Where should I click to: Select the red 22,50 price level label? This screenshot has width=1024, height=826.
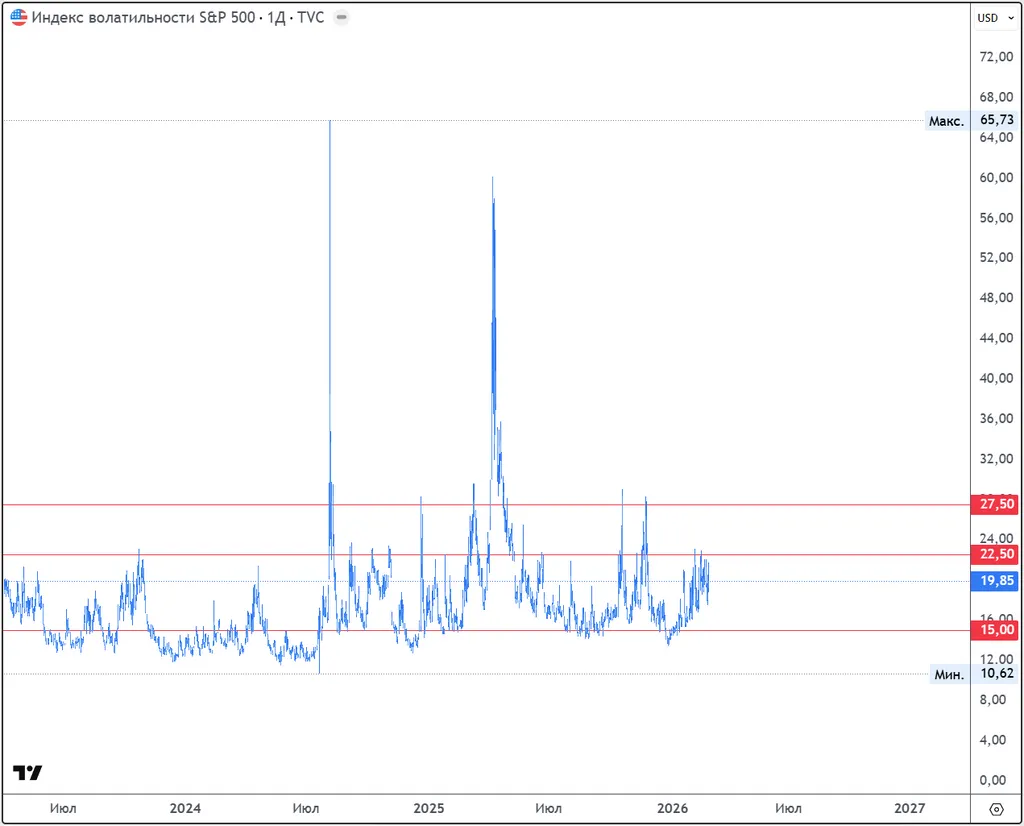pyautogui.click(x=995, y=555)
